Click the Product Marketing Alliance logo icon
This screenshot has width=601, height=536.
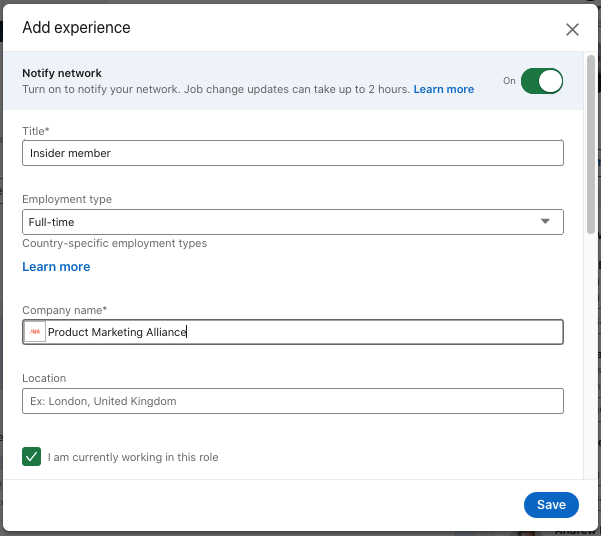[x=35, y=332]
